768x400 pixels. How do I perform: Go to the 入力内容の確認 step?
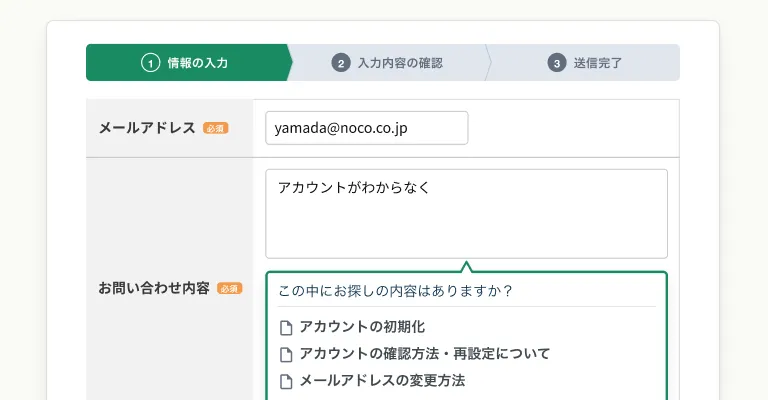tap(400, 63)
